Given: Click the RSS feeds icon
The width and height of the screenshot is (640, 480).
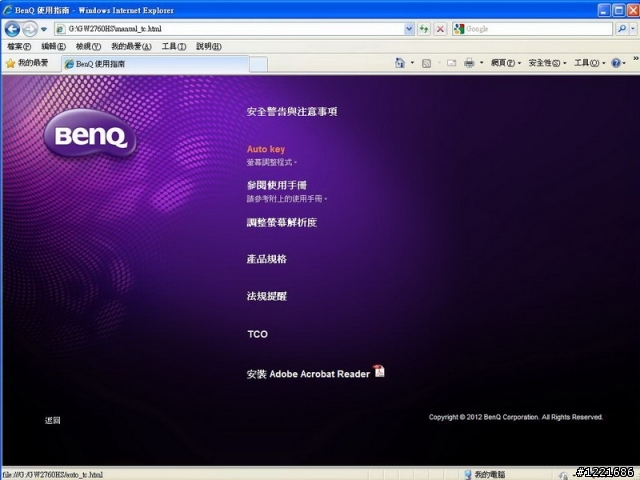Looking at the screenshot, I should tap(427, 63).
